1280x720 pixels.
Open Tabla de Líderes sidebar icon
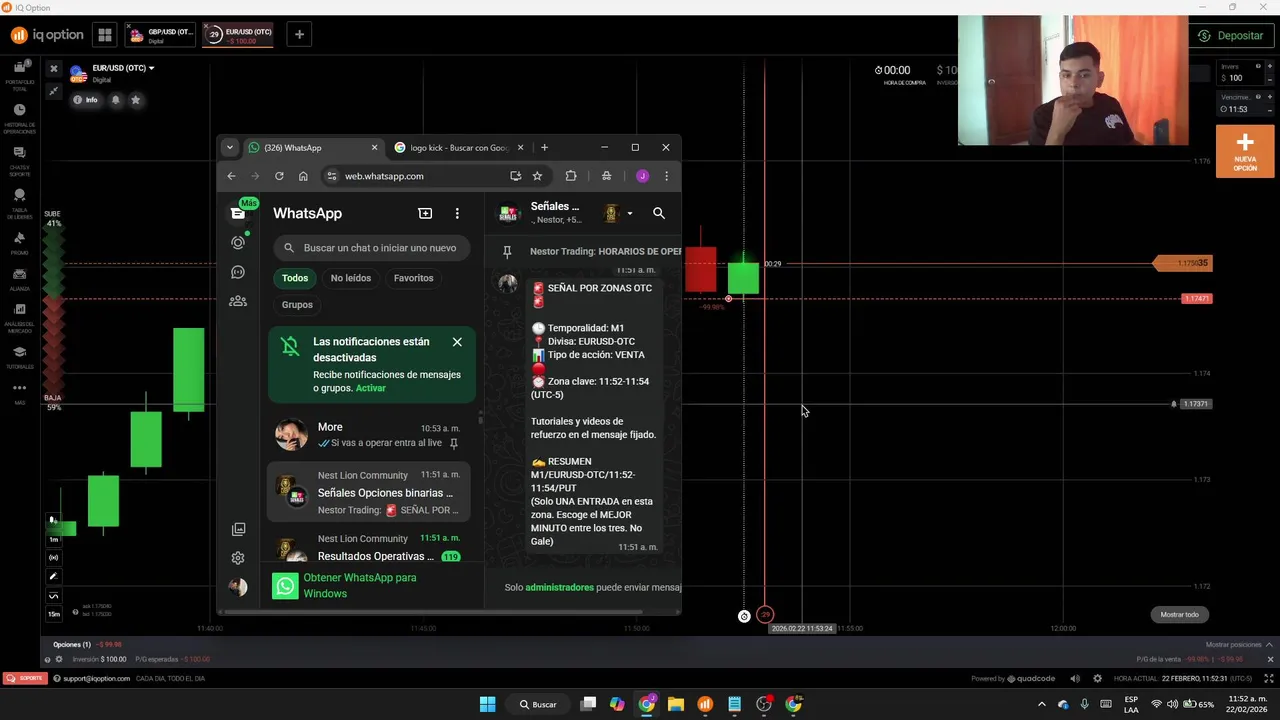[x=20, y=202]
